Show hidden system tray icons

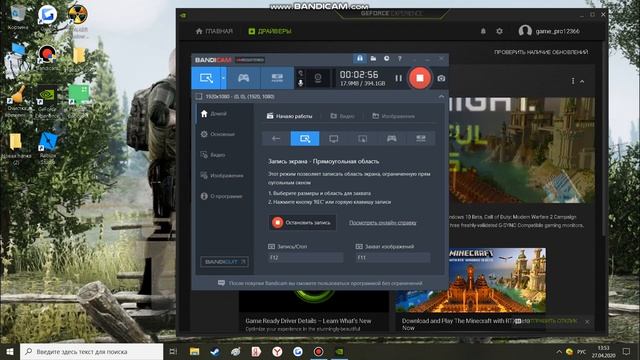559,351
